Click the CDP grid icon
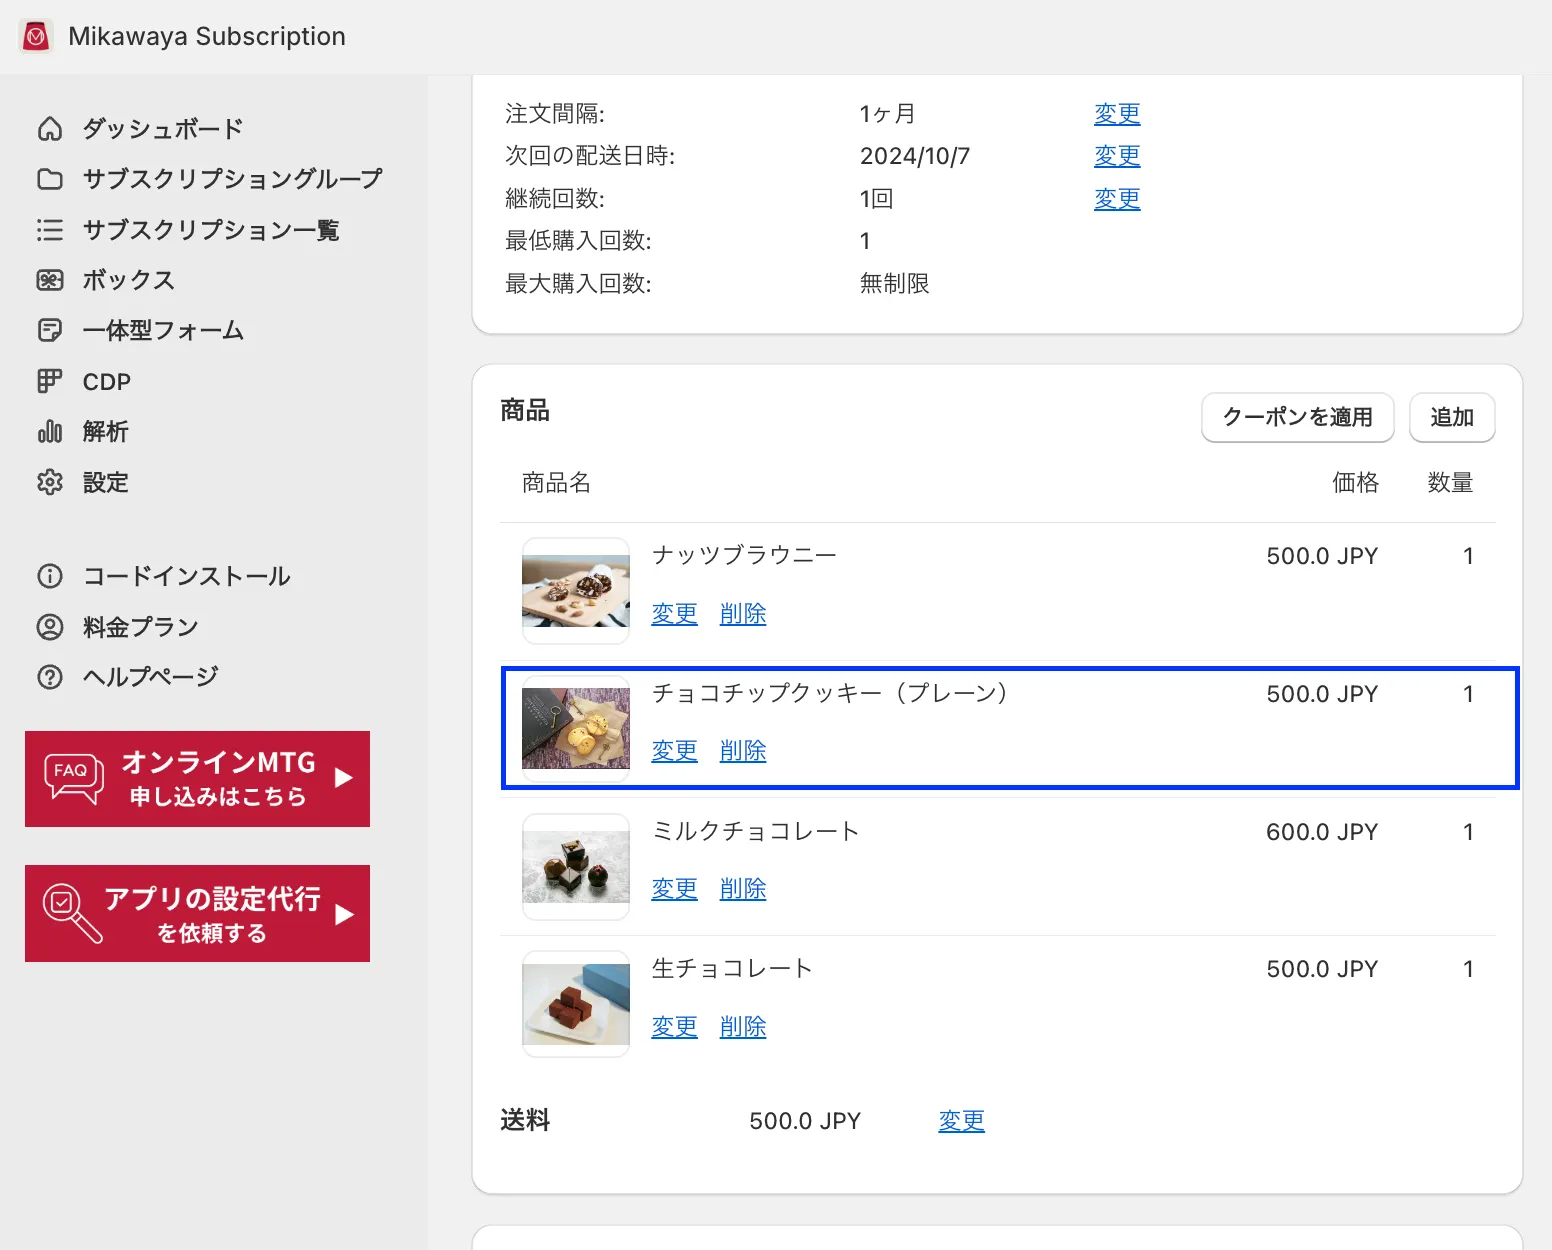Viewport: 1552px width, 1250px height. pos(50,381)
